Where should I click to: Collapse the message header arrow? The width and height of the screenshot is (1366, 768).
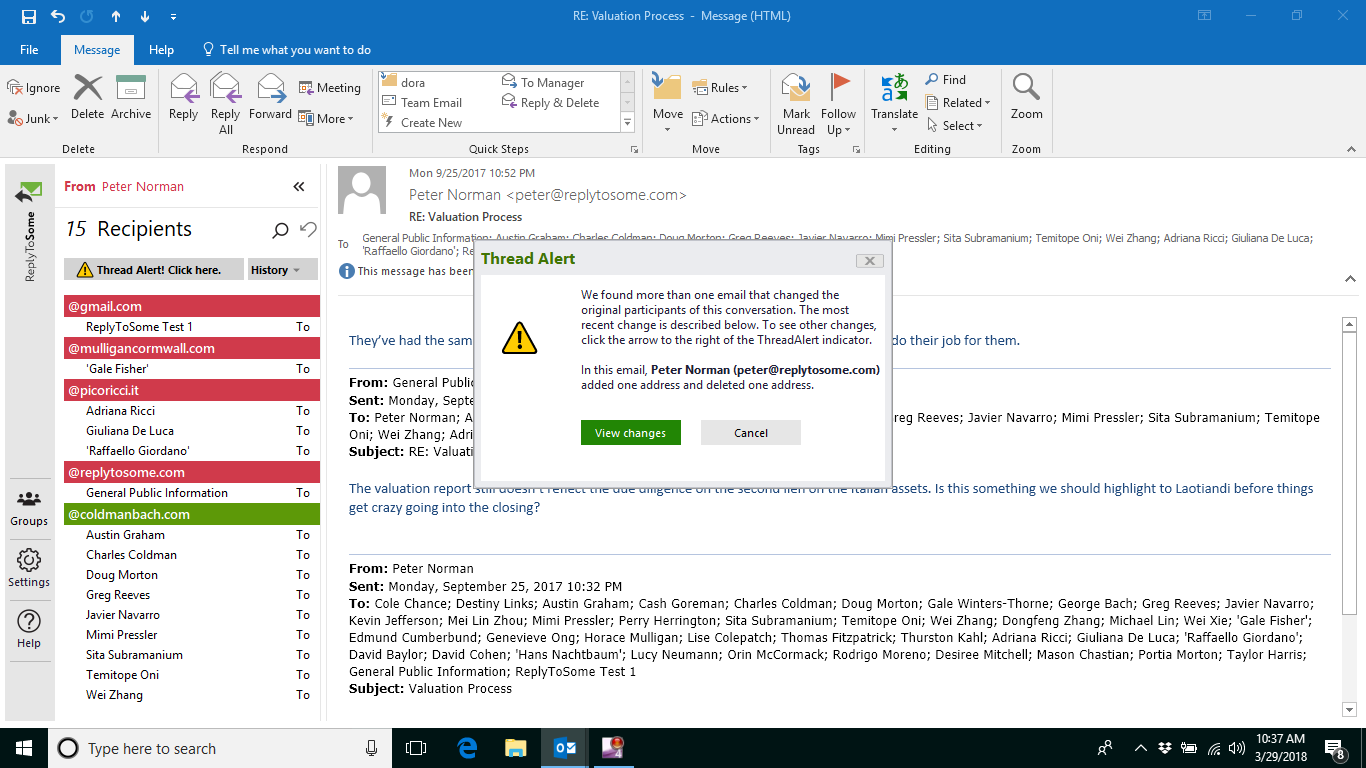pos(1349,278)
